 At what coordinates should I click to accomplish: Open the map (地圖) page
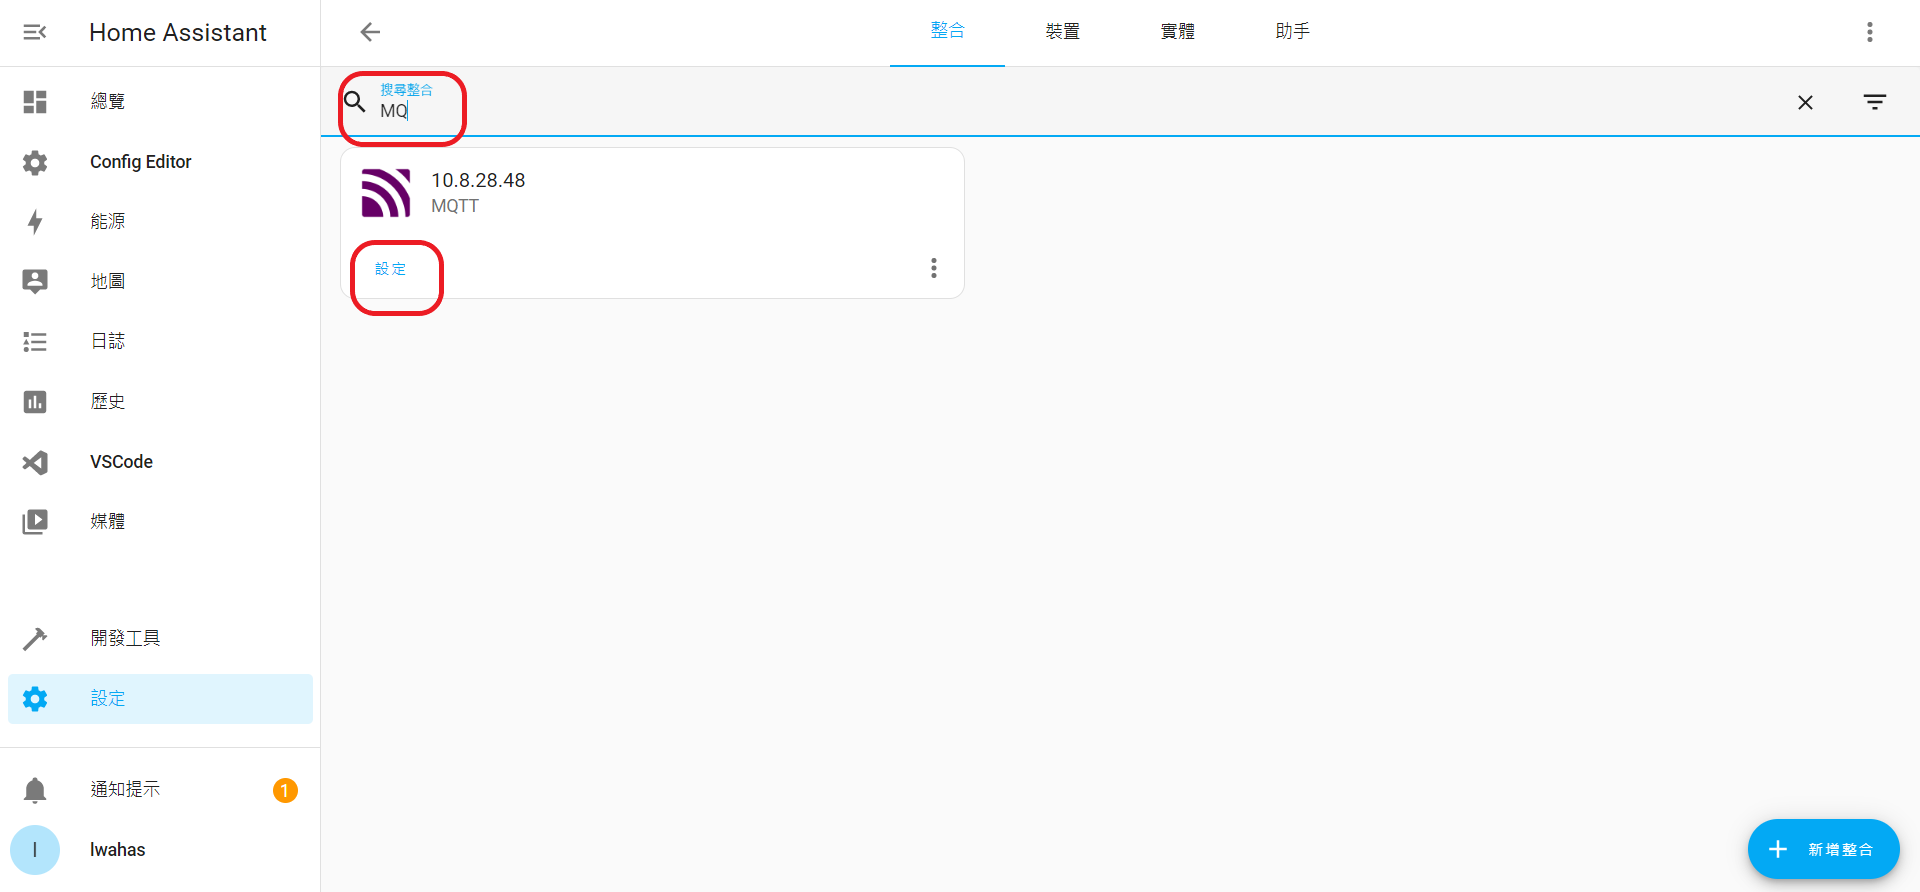pyautogui.click(x=107, y=282)
